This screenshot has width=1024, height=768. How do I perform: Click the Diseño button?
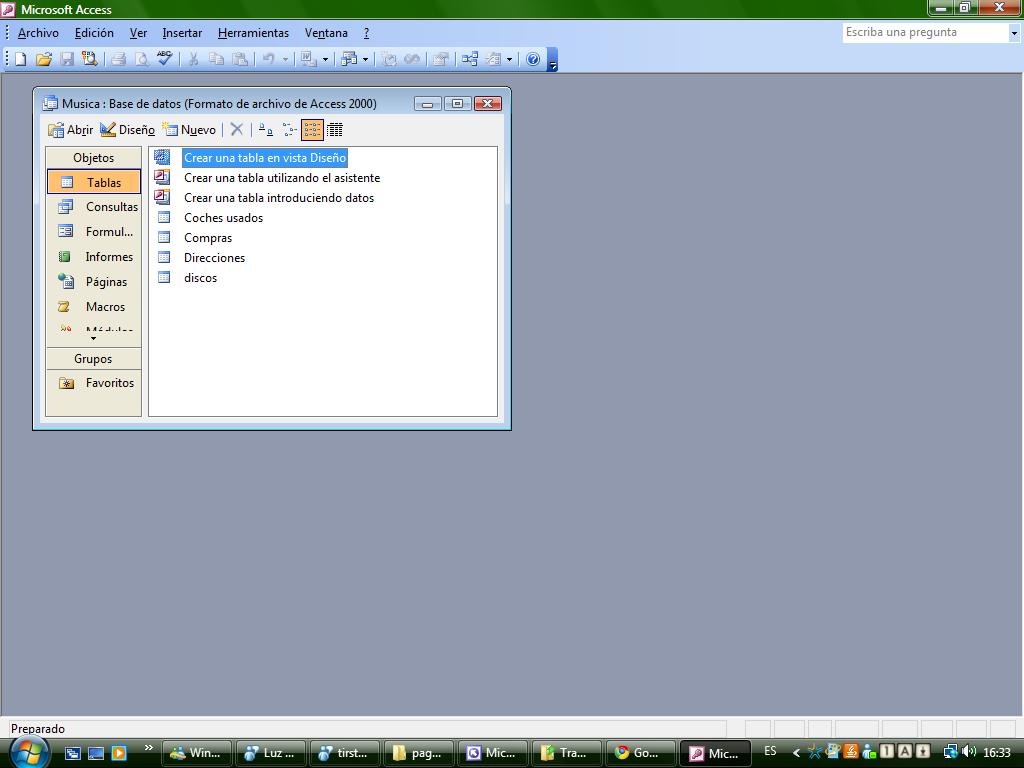tap(128, 129)
